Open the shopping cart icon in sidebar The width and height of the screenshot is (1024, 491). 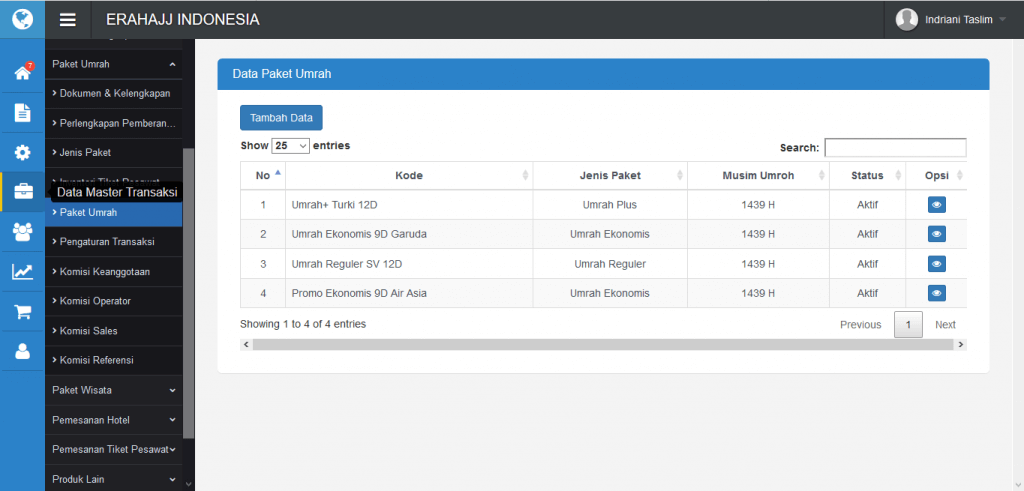click(x=22, y=312)
